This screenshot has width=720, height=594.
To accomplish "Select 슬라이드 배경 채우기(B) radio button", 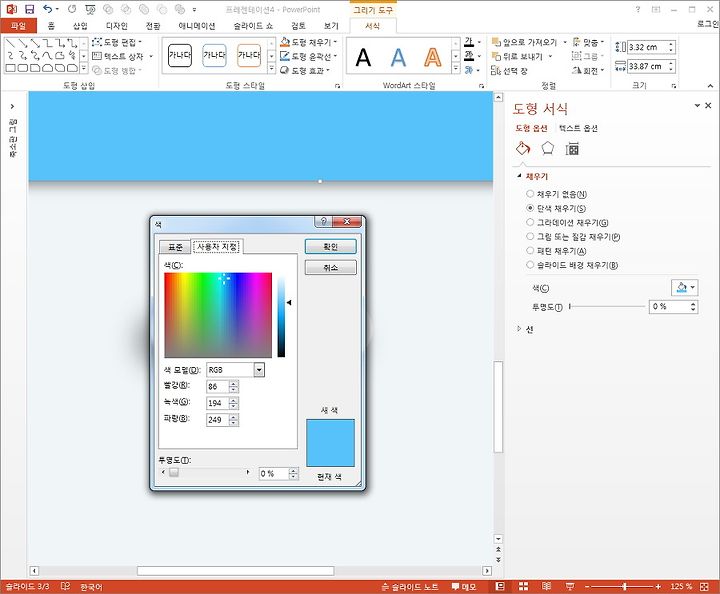I will tap(530, 265).
